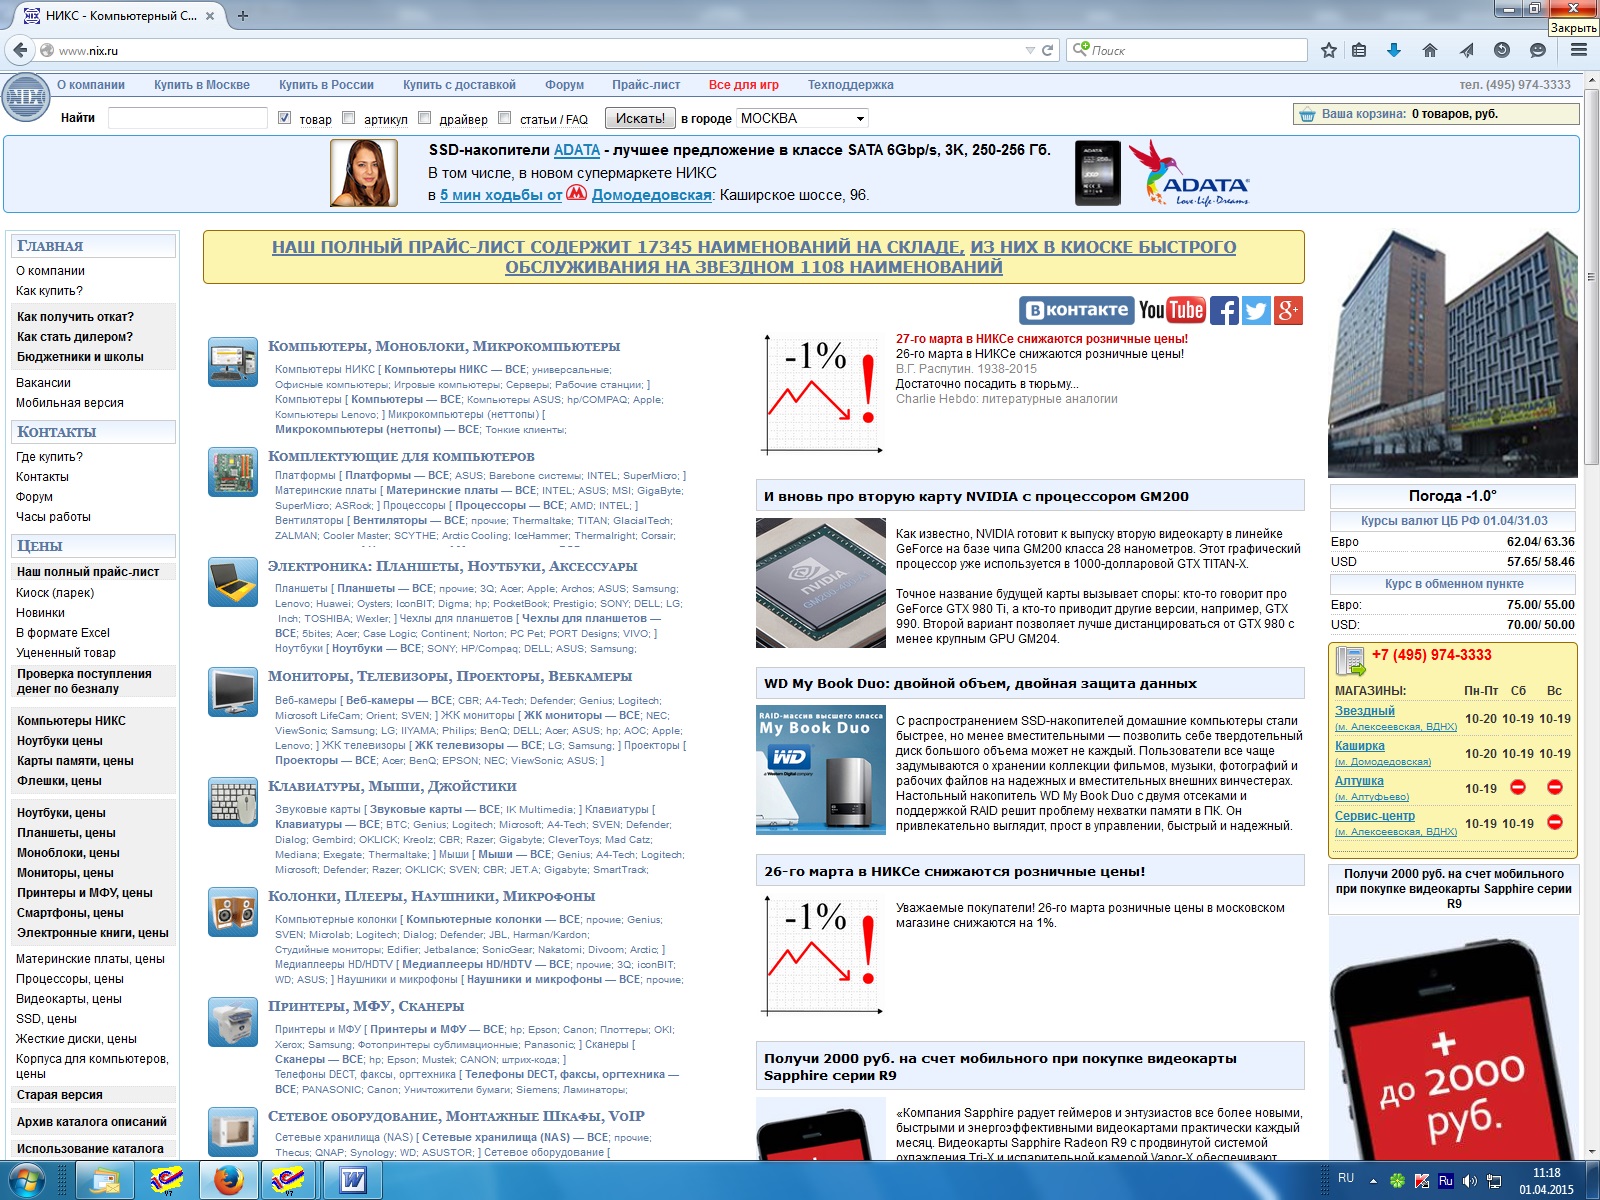The image size is (1600, 1200).
Task: Open the full price-list yellow banner link
Action: [754, 257]
